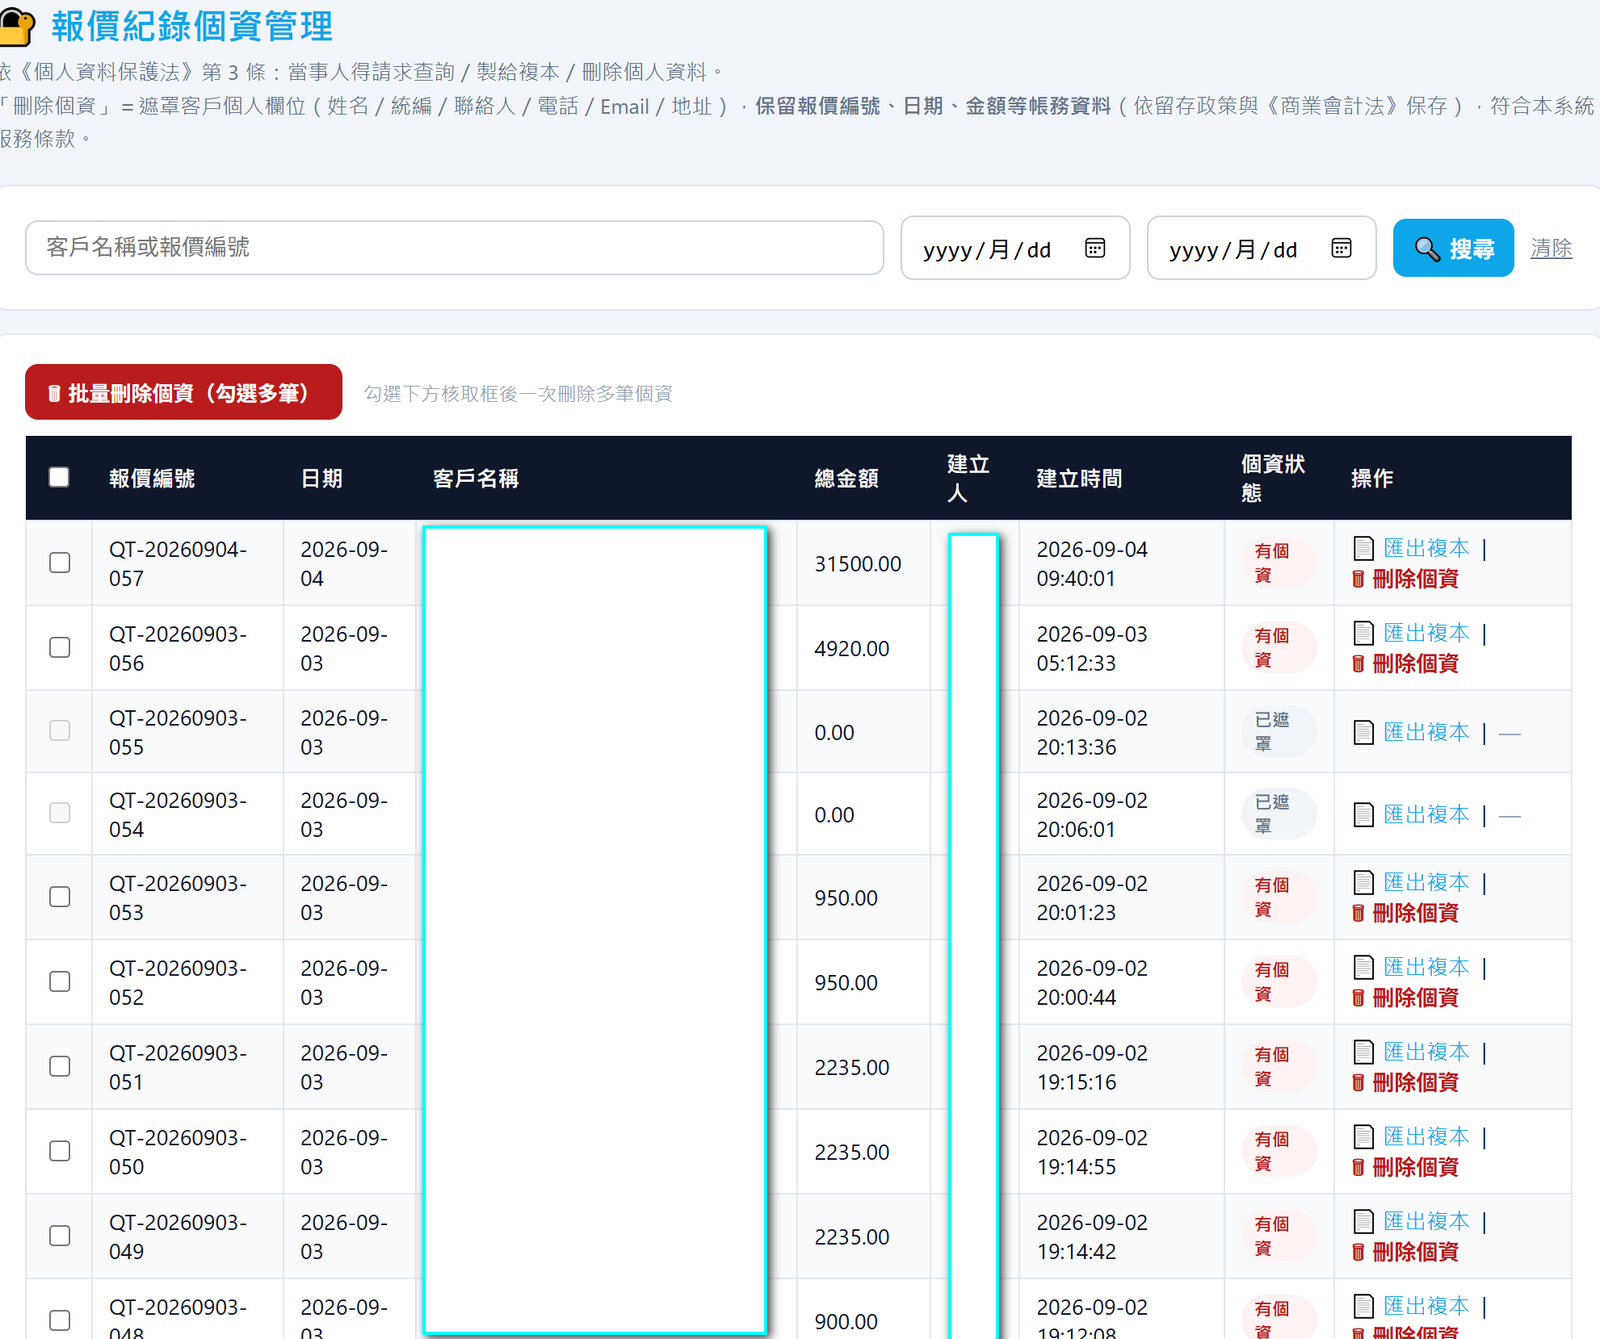Click trash icon in QT-20260903-053 row
The image size is (1600, 1339).
1358,913
